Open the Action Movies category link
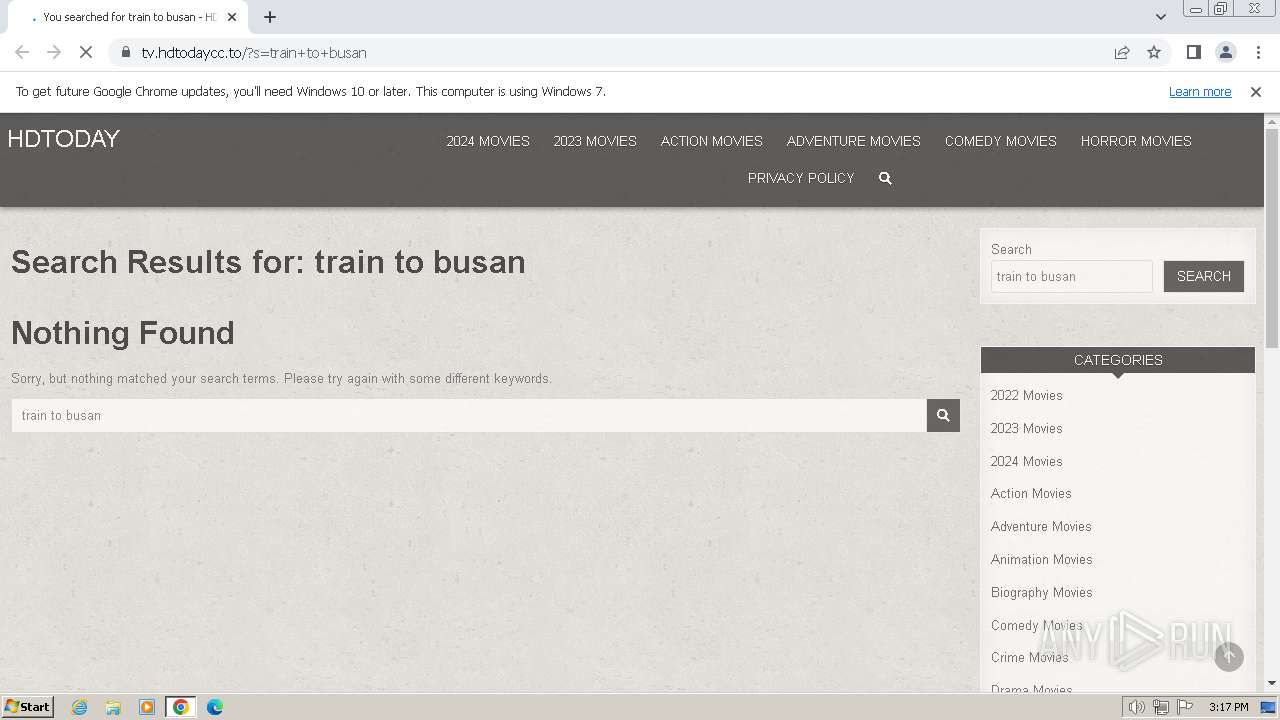 click(1031, 493)
